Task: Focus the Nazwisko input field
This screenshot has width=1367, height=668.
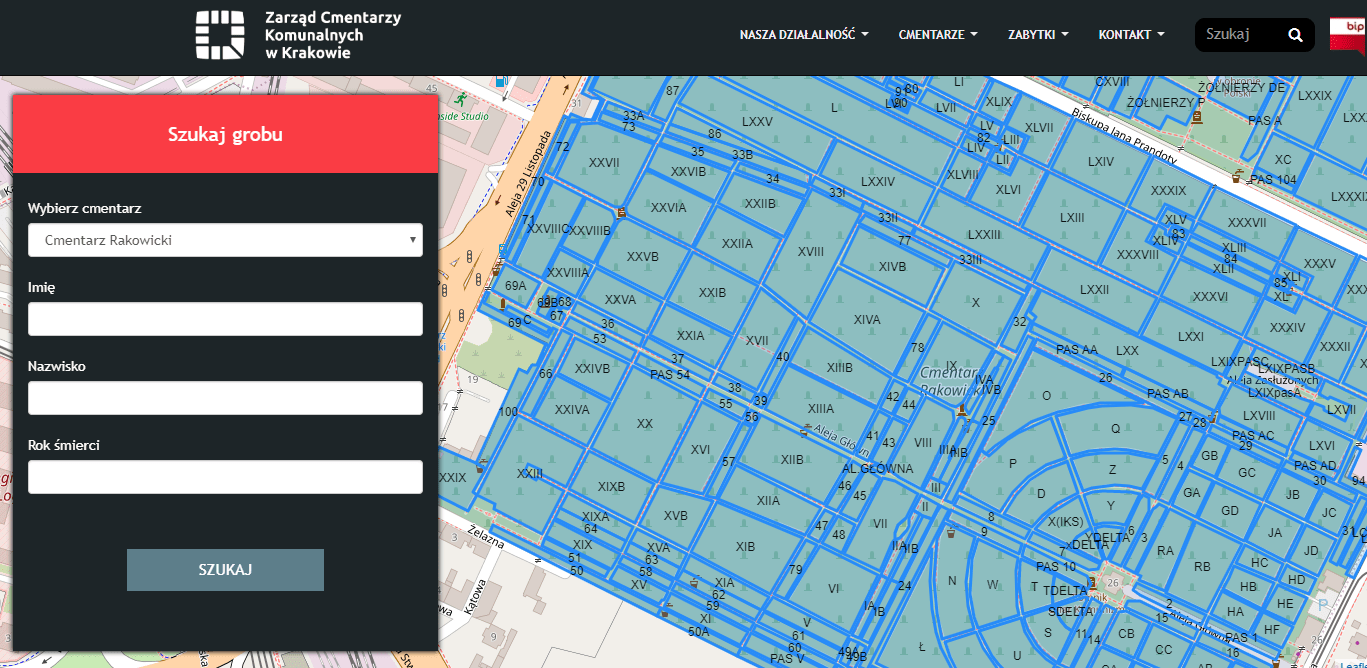Action: tap(225, 398)
